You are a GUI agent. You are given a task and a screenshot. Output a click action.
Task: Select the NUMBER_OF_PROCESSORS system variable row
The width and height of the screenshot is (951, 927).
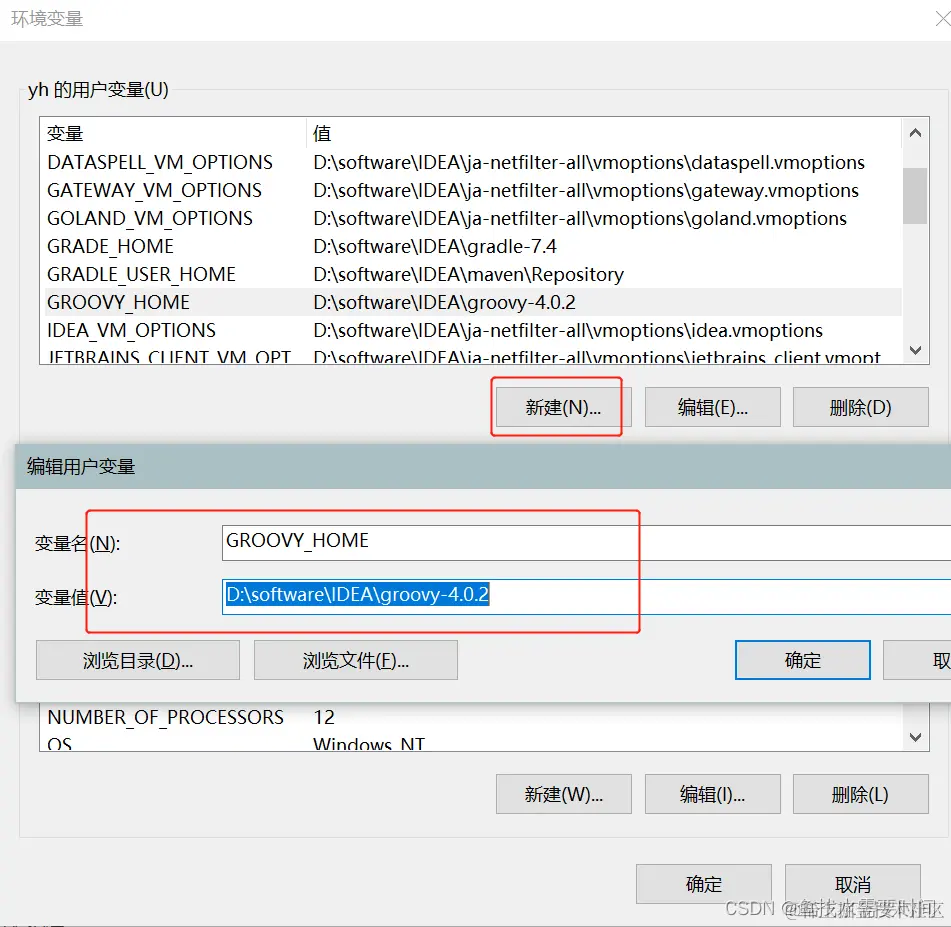[x=473, y=717]
